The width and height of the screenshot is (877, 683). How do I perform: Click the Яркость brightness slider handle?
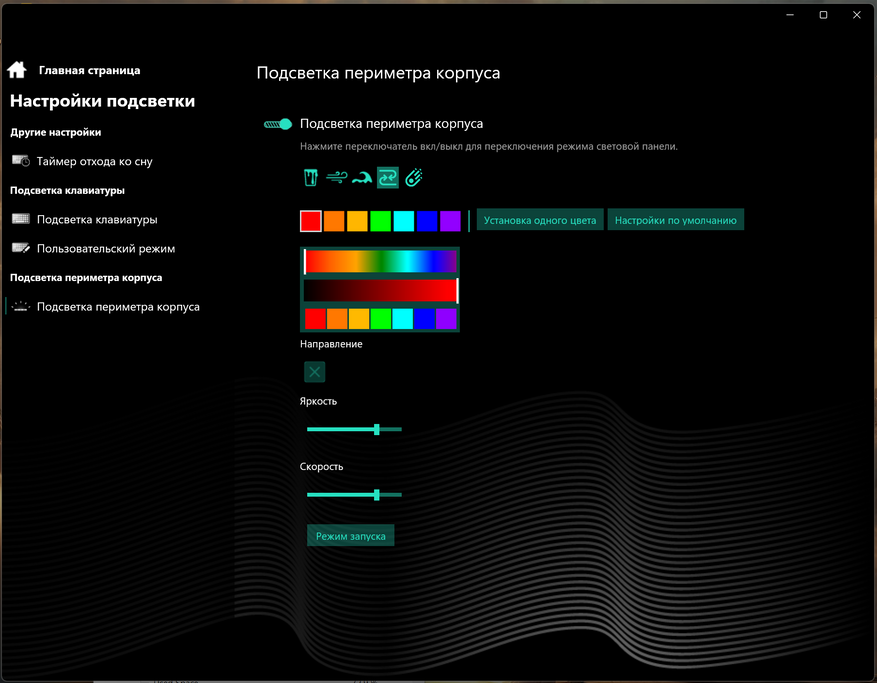click(x=377, y=429)
